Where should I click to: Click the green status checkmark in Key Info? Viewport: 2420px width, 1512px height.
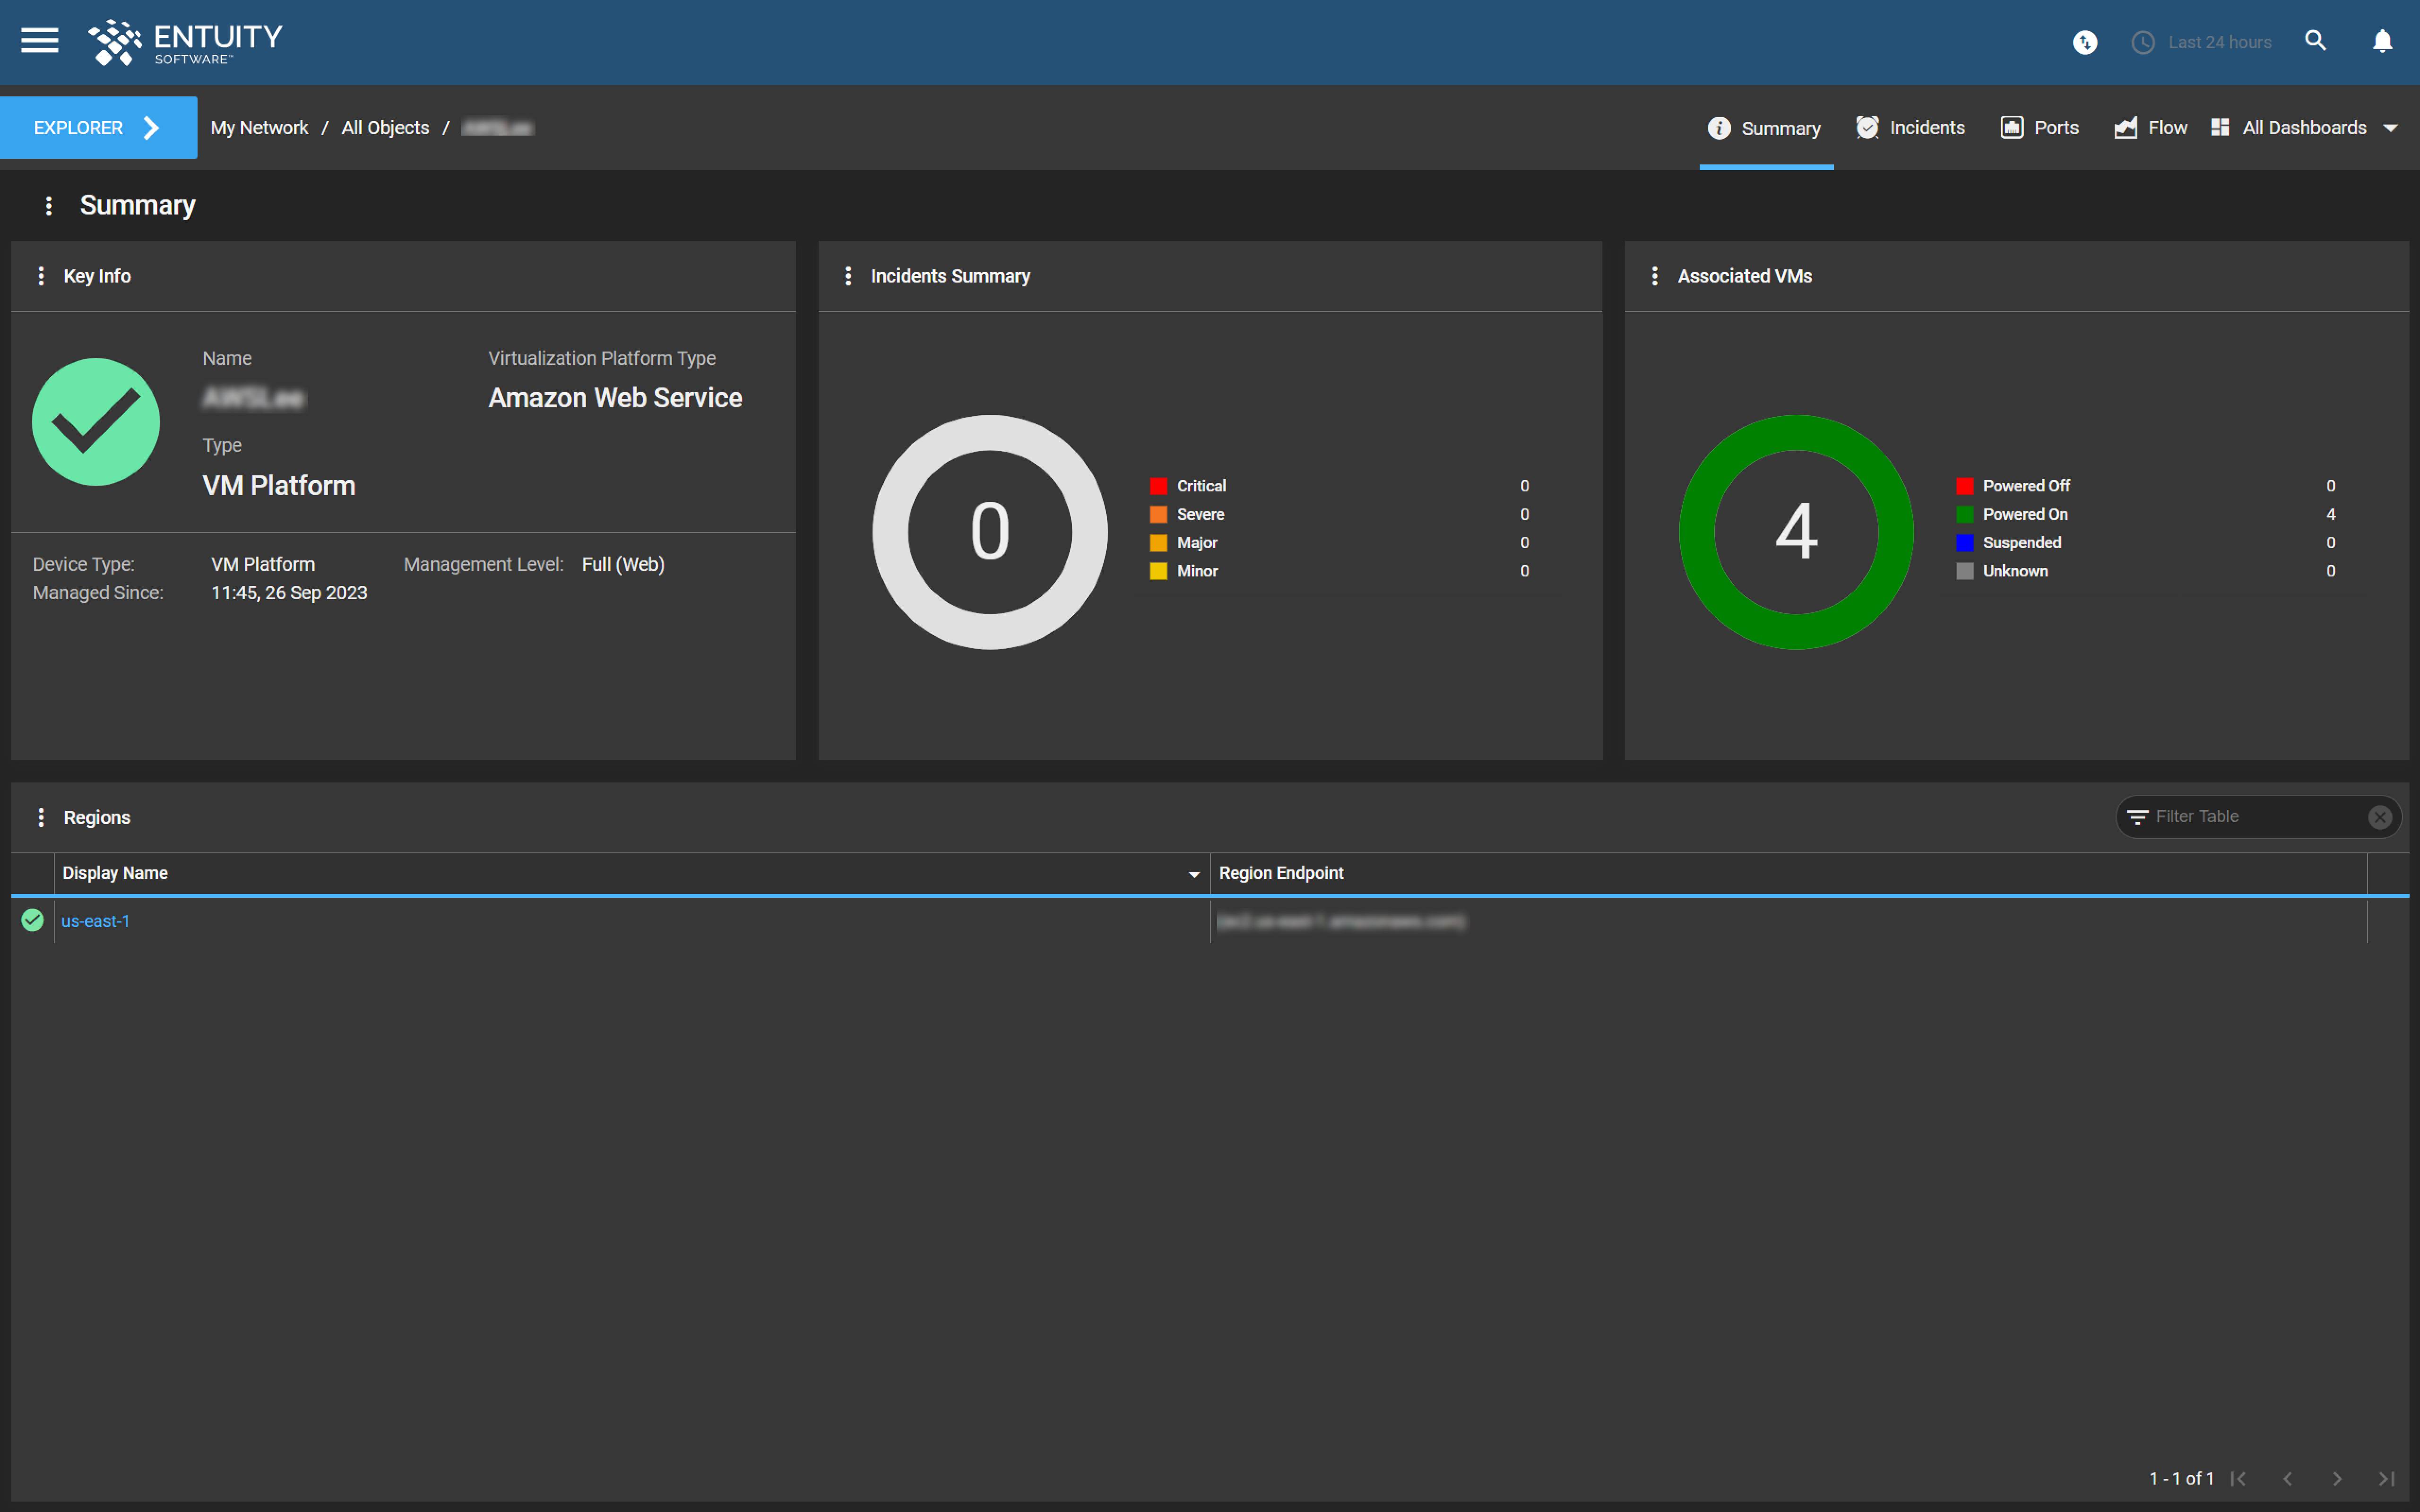click(96, 422)
